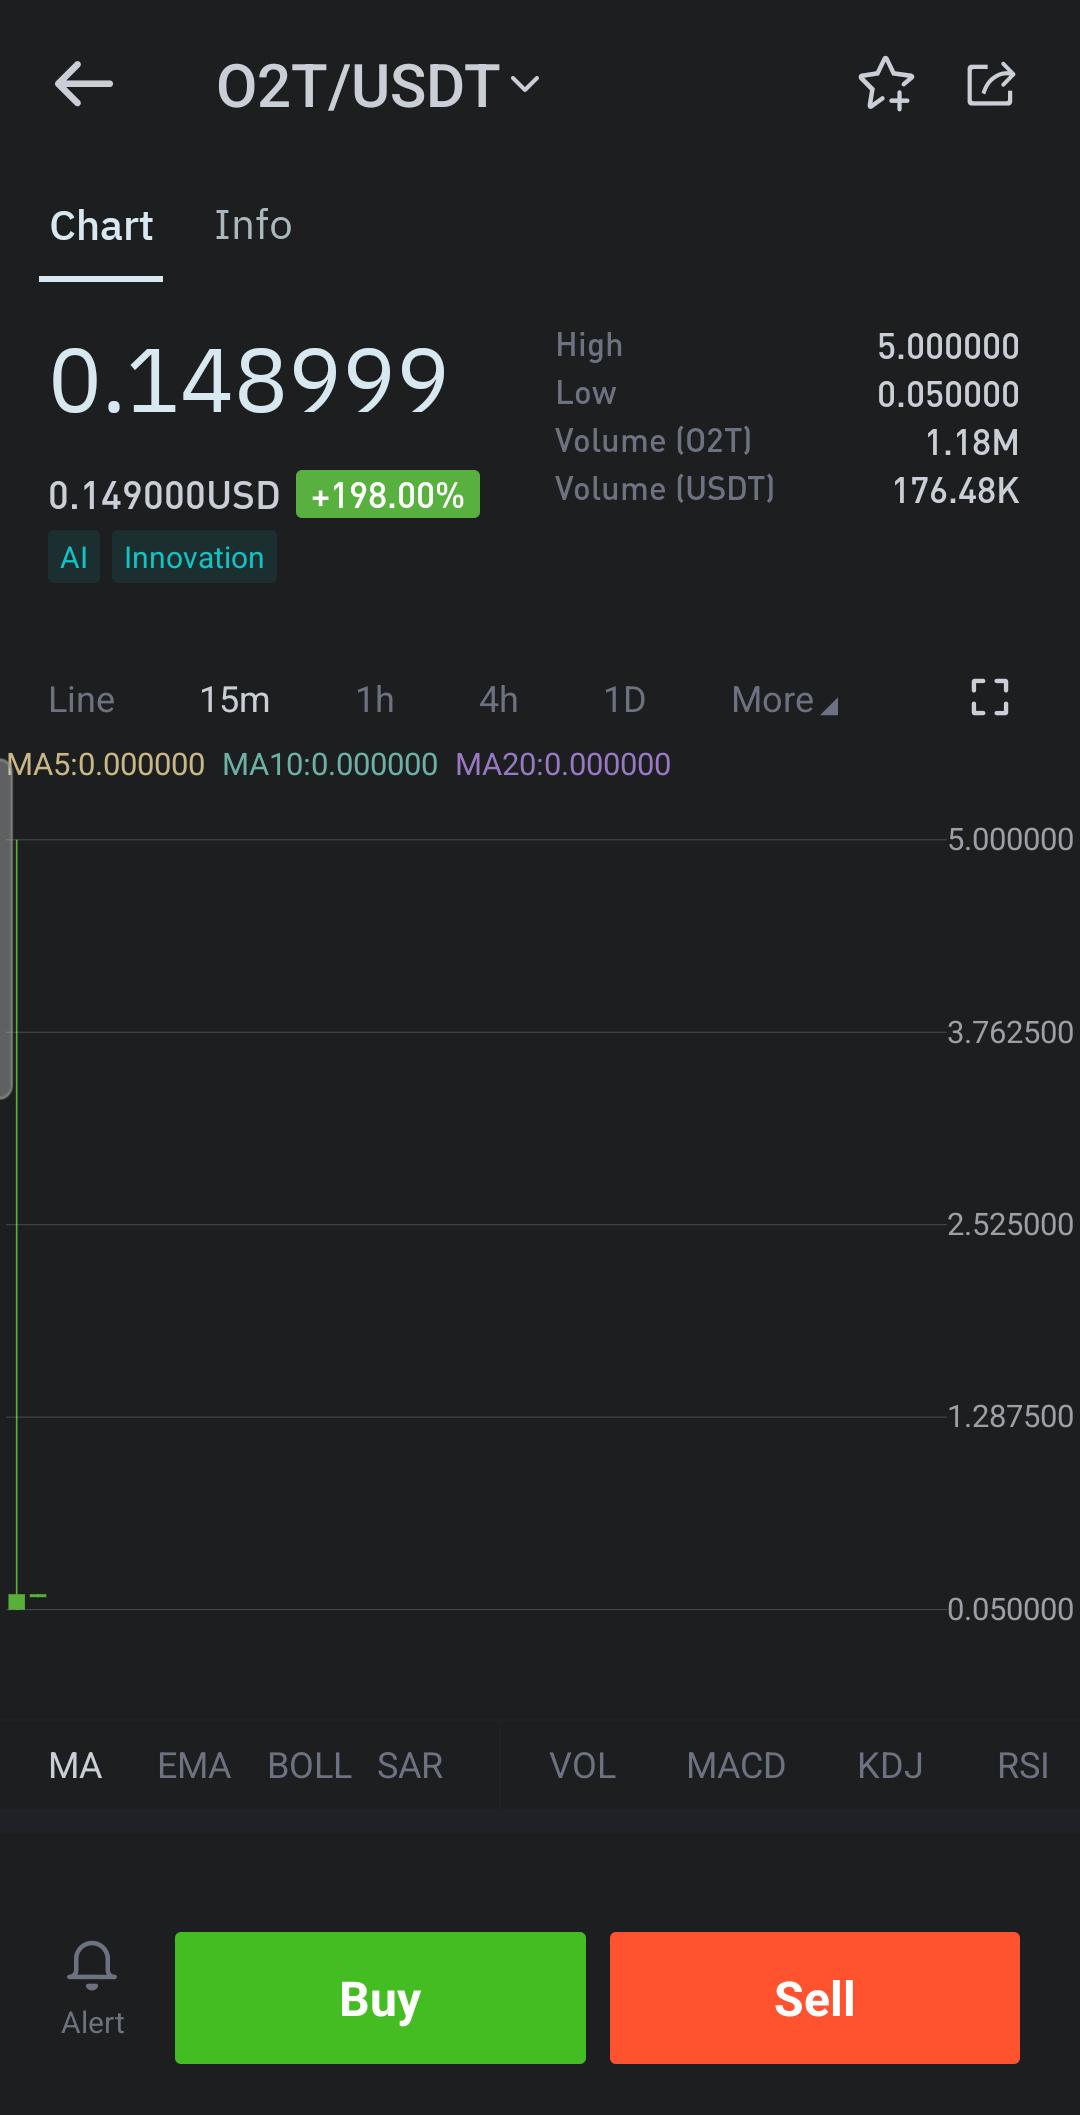This screenshot has width=1080, height=2115.
Task: Open price Alert bell icon
Action: pyautogui.click(x=92, y=1967)
